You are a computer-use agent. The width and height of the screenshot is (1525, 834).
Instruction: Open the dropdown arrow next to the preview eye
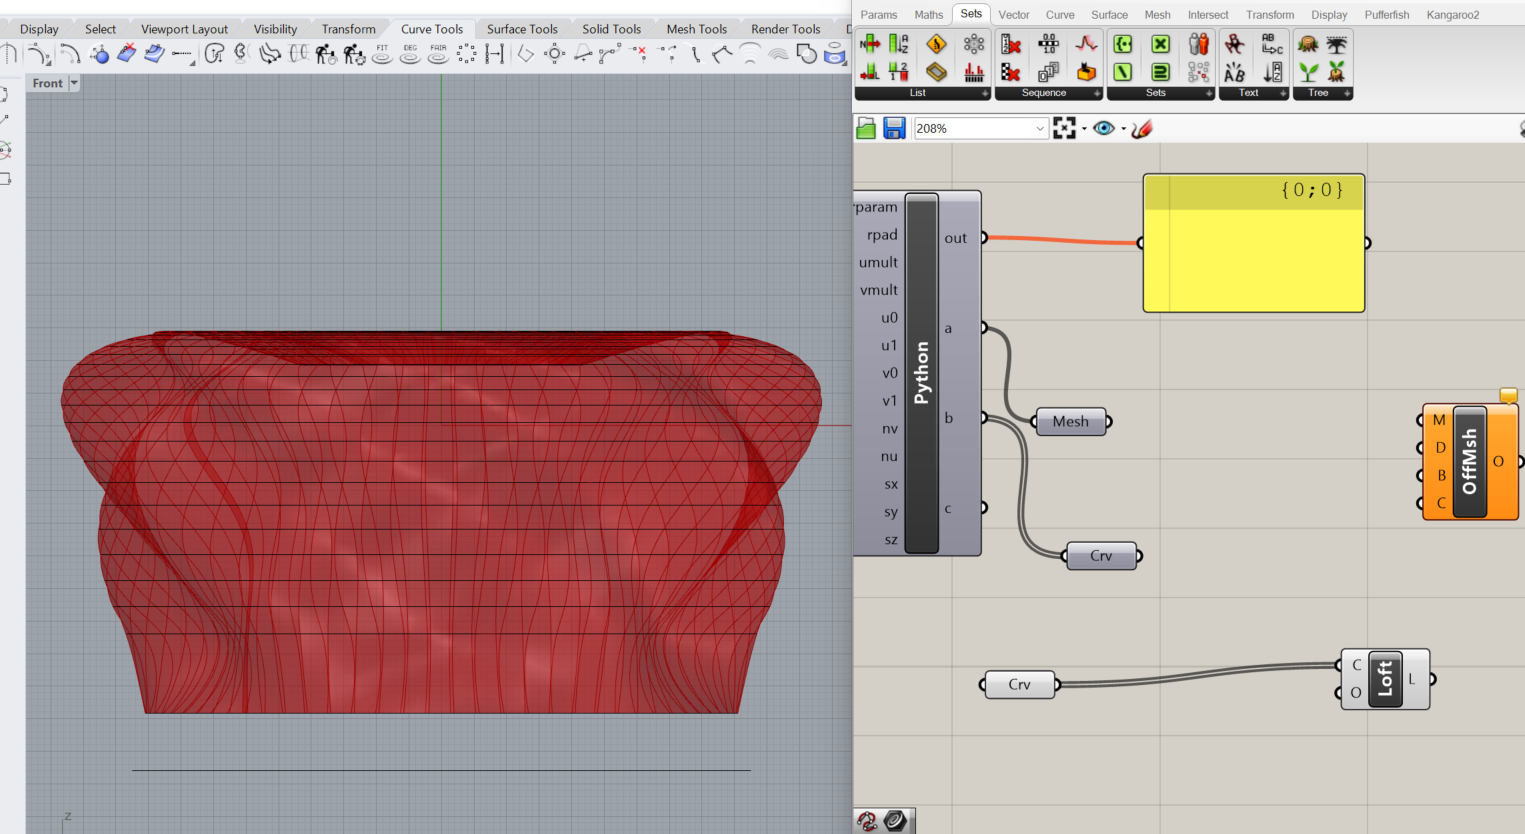(x=1123, y=129)
